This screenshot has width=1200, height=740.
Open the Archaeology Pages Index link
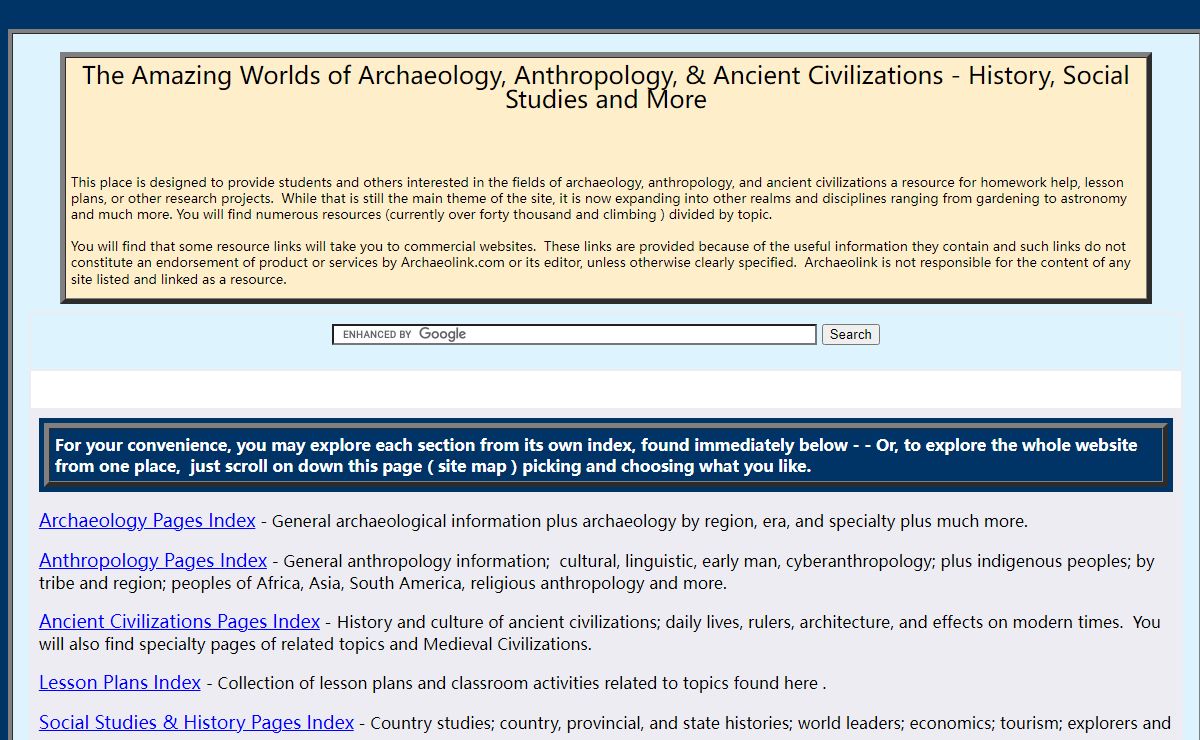(147, 520)
